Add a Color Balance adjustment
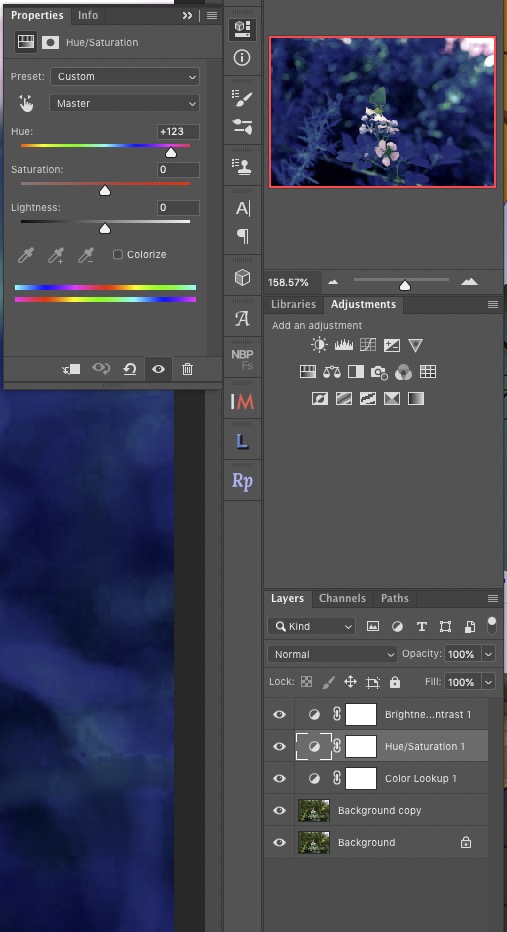This screenshot has width=507, height=932. [x=332, y=372]
